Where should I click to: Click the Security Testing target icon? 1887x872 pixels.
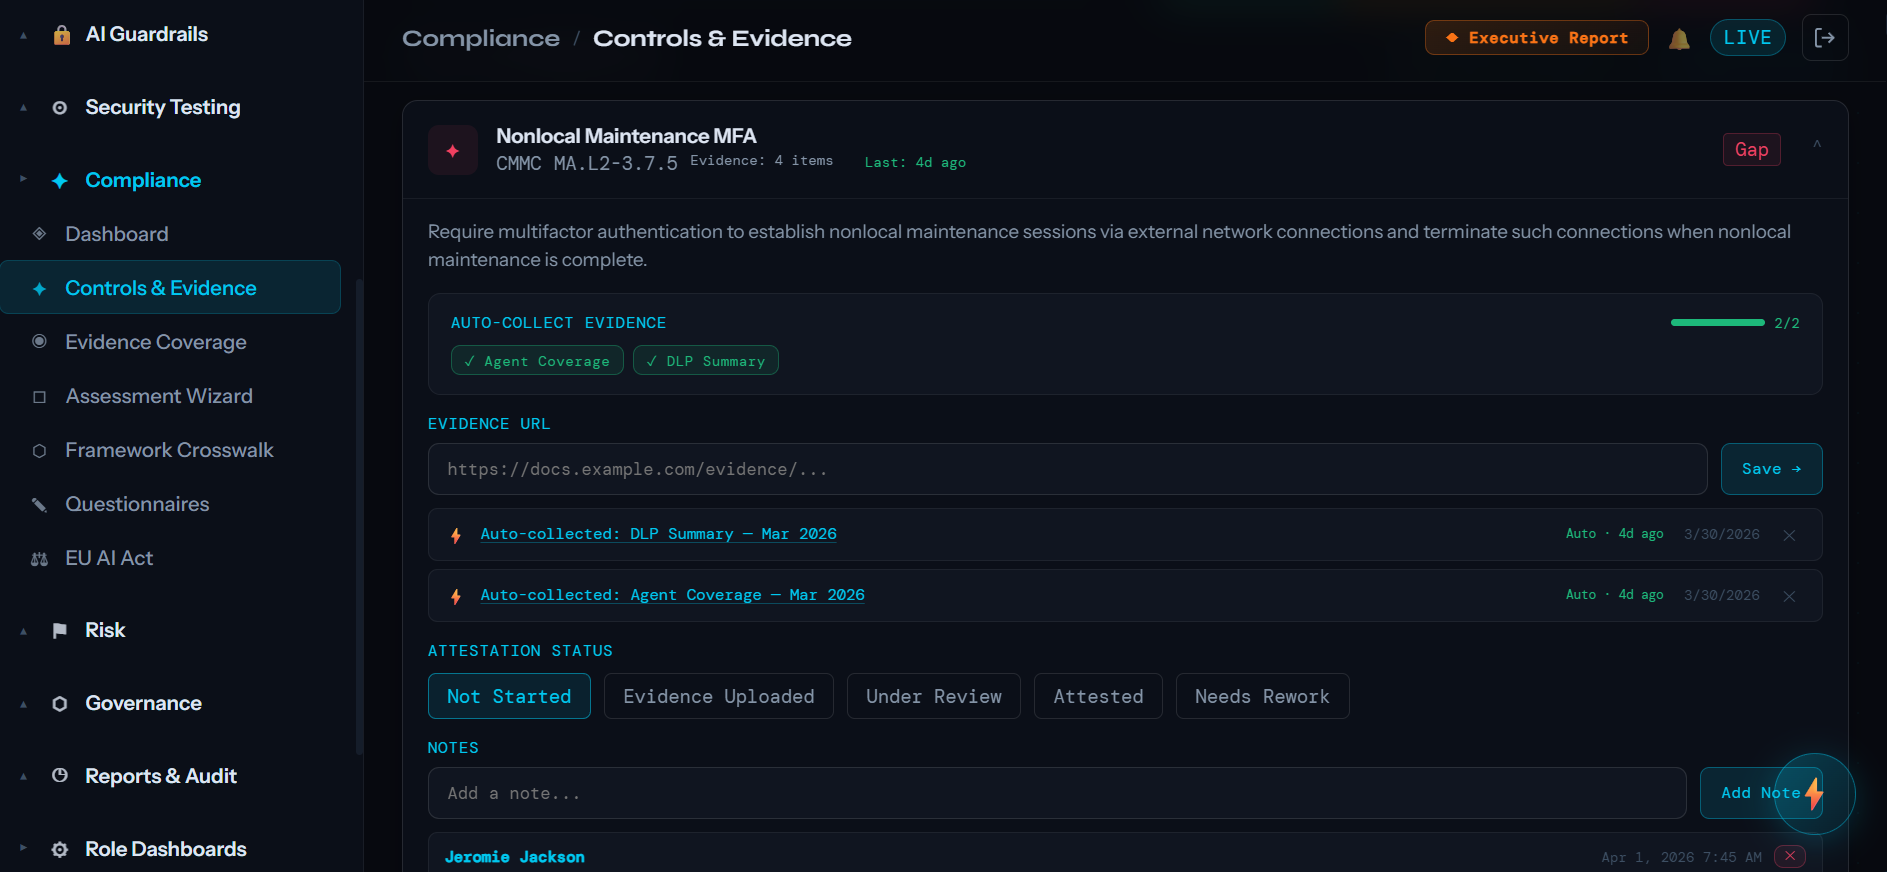tap(60, 108)
